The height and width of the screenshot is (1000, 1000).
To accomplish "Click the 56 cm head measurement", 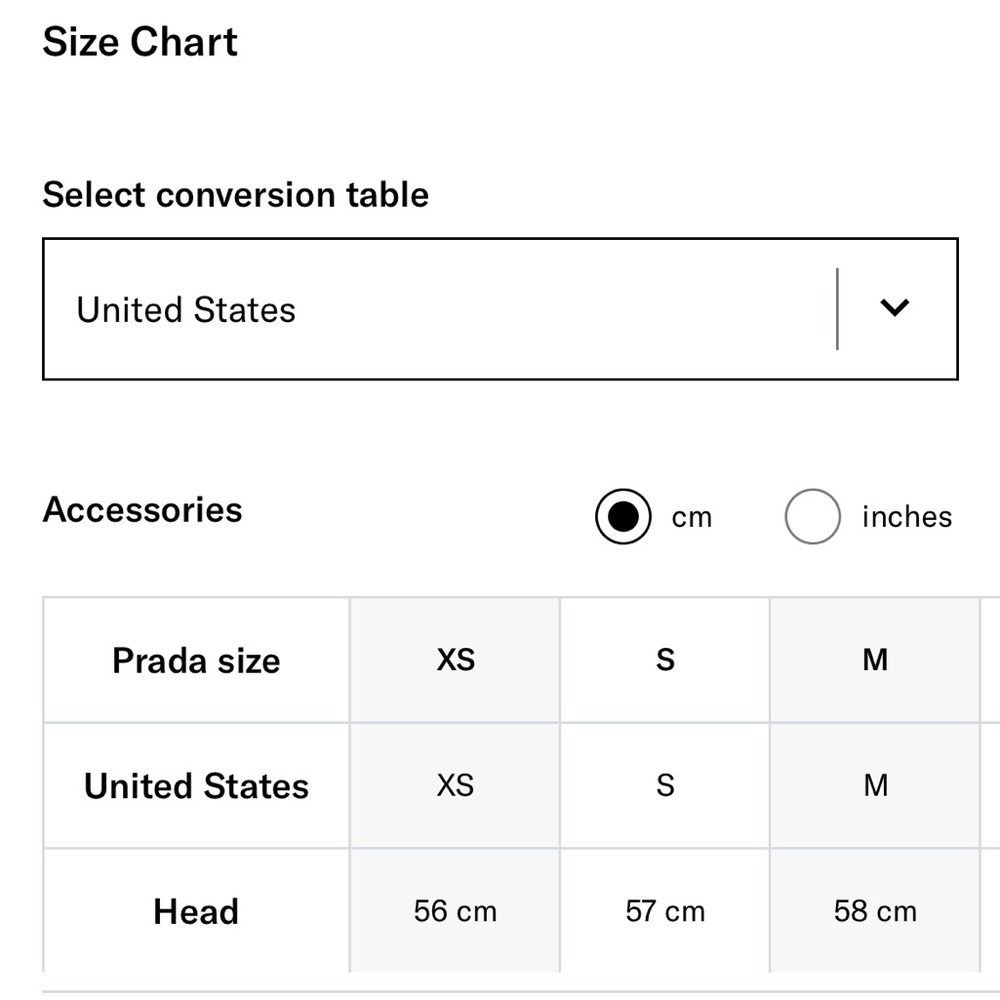I will point(455,912).
